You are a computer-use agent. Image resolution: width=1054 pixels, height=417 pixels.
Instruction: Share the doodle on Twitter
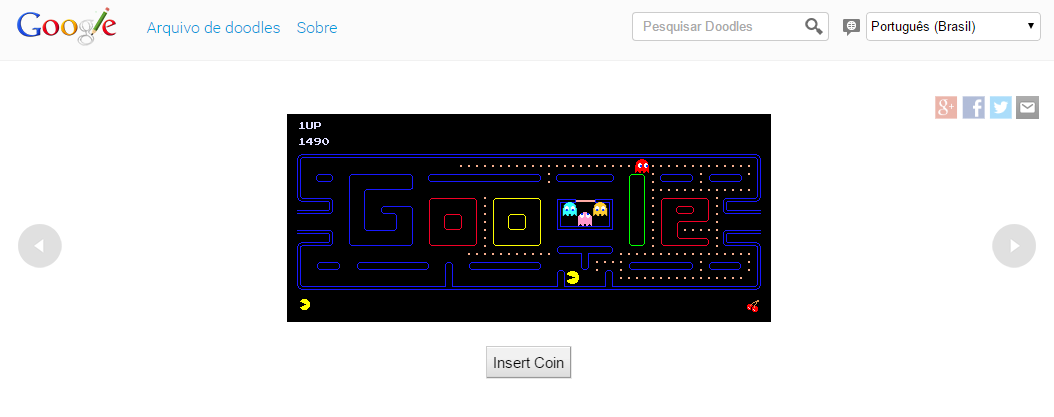pos(1000,107)
